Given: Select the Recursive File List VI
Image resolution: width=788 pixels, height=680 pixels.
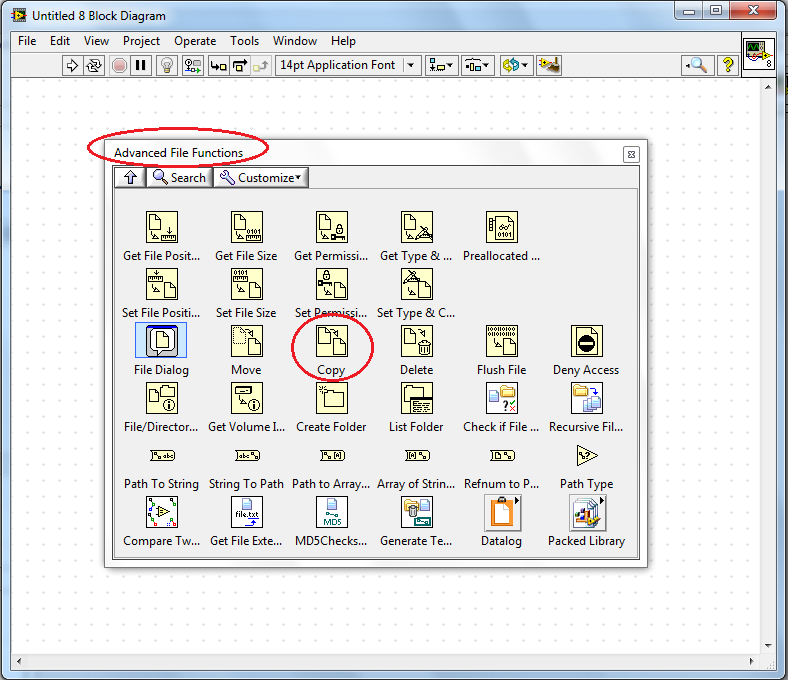Looking at the screenshot, I should tap(586, 398).
